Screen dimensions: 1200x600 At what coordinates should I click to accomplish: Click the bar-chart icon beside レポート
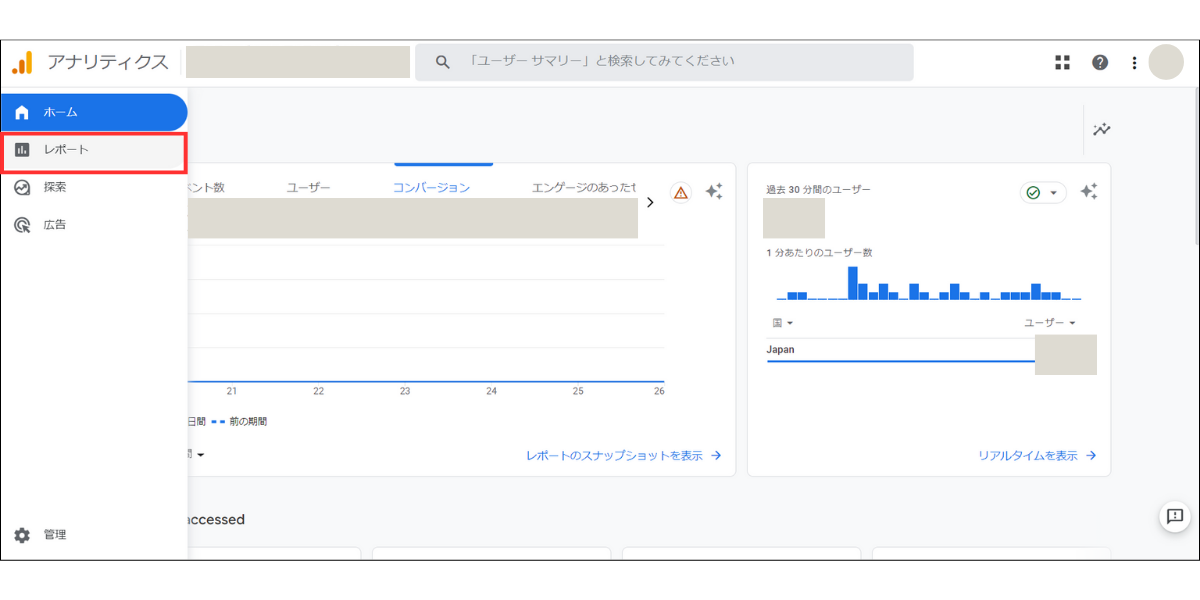(22, 150)
